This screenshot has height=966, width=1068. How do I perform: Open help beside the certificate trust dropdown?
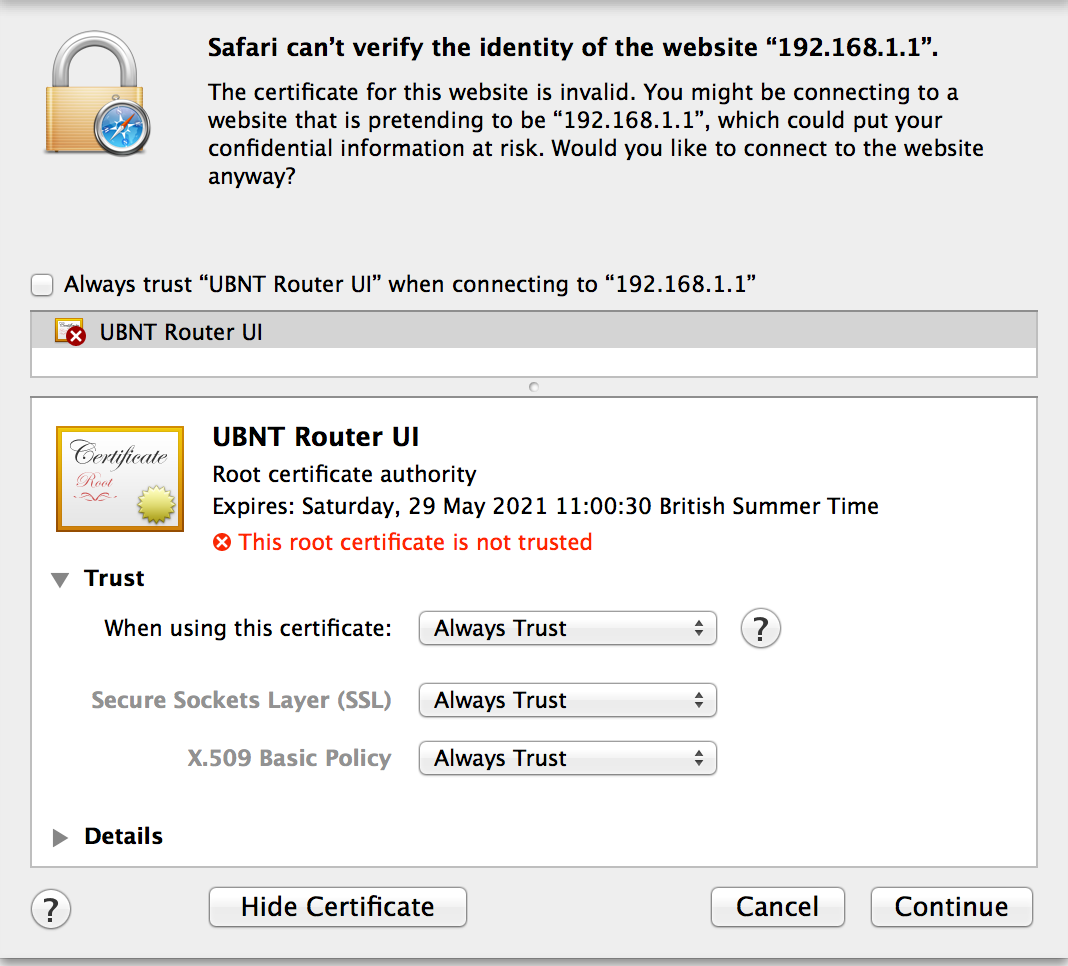click(760, 629)
